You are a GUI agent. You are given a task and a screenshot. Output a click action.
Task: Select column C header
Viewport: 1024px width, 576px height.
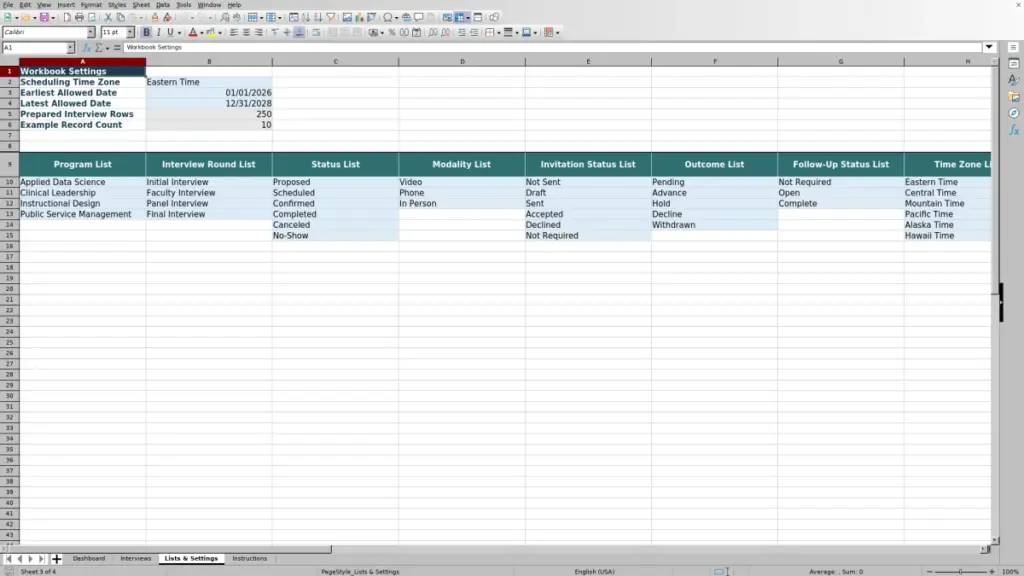coord(336,61)
